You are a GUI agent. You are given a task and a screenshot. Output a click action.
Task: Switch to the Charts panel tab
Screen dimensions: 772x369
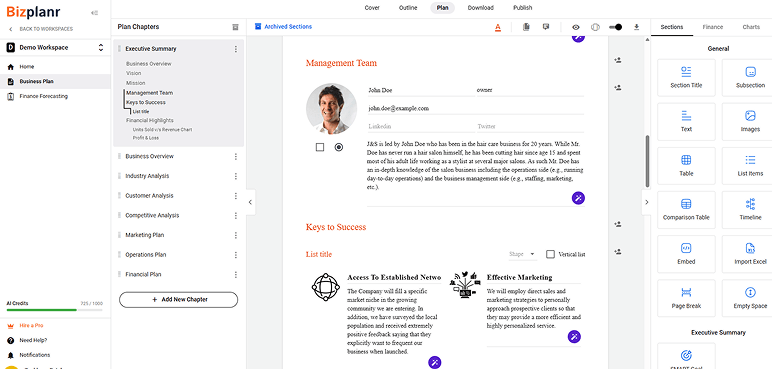[751, 27]
